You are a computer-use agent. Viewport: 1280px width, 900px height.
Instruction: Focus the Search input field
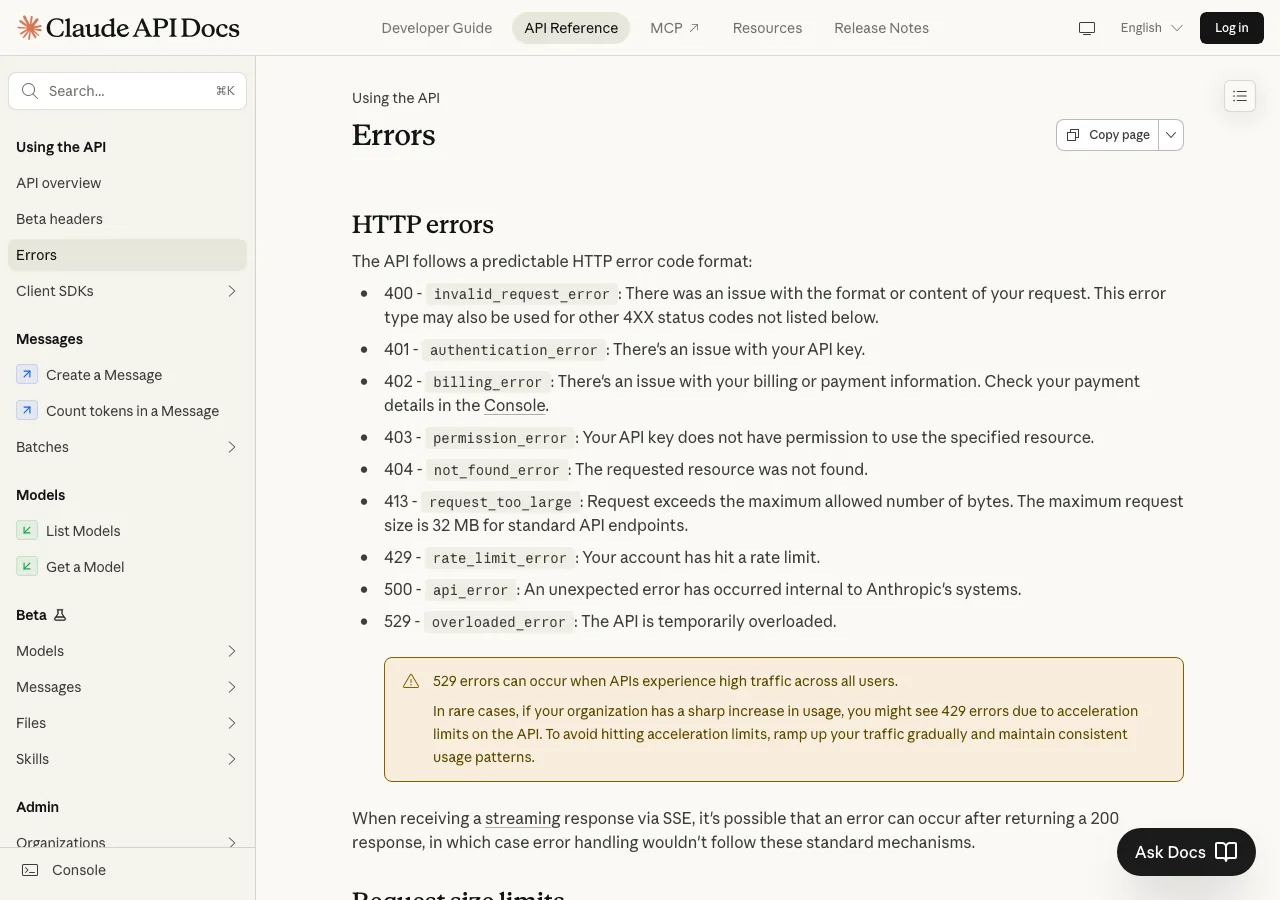tap(127, 91)
